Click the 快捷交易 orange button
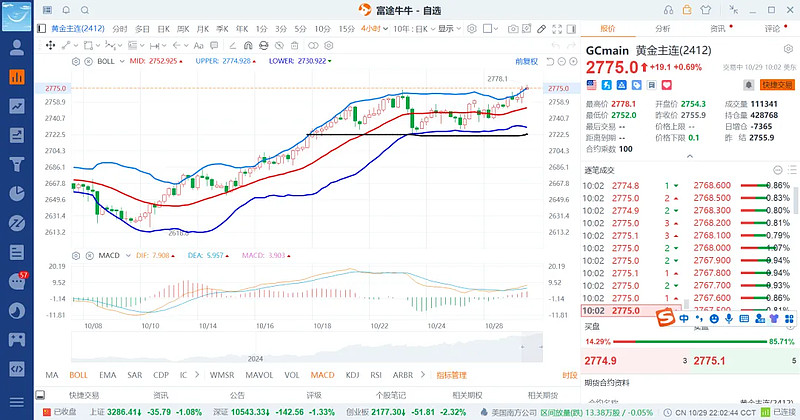Viewport: 800px width, 420px height. 777,86
